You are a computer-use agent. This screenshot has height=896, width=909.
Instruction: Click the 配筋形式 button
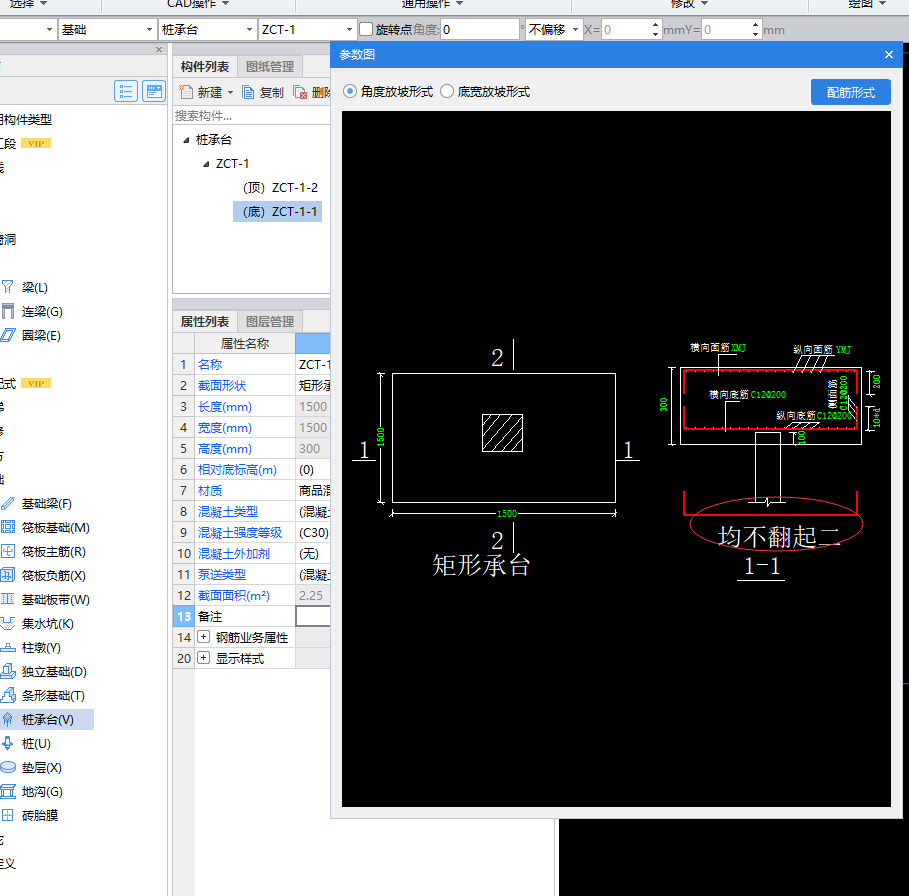(850, 92)
